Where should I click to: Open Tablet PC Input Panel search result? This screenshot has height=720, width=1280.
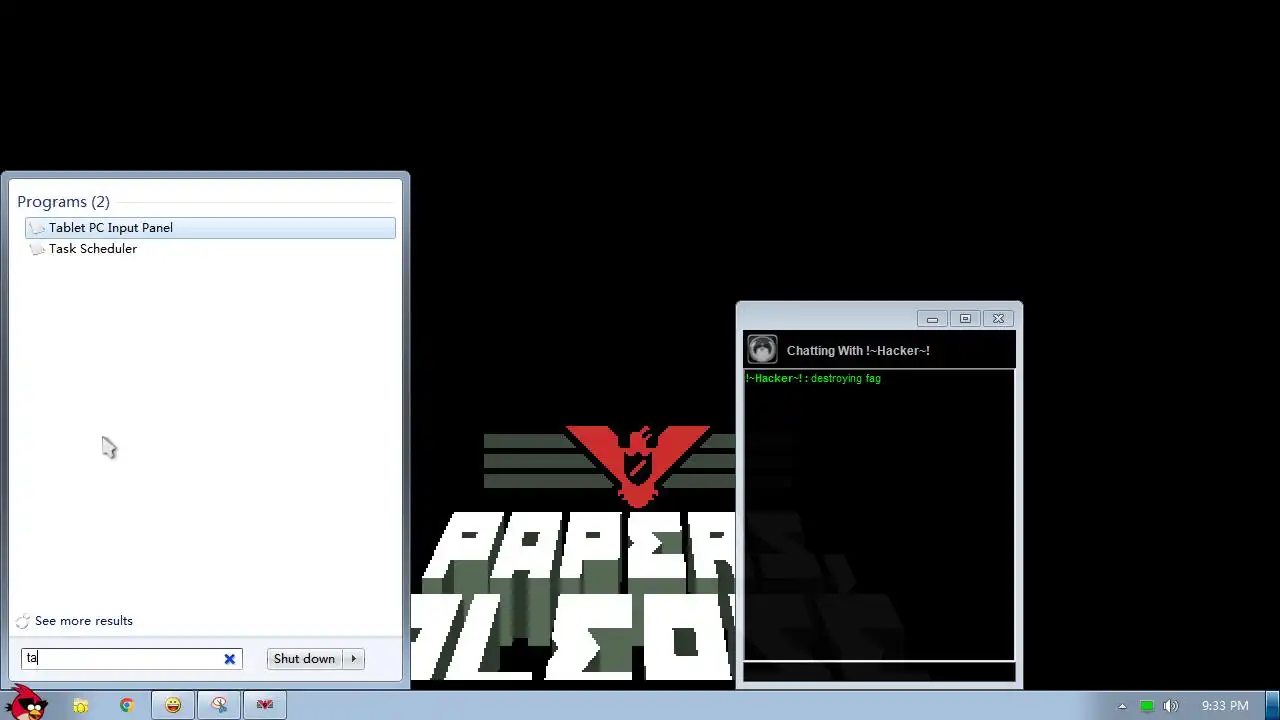tap(210, 228)
